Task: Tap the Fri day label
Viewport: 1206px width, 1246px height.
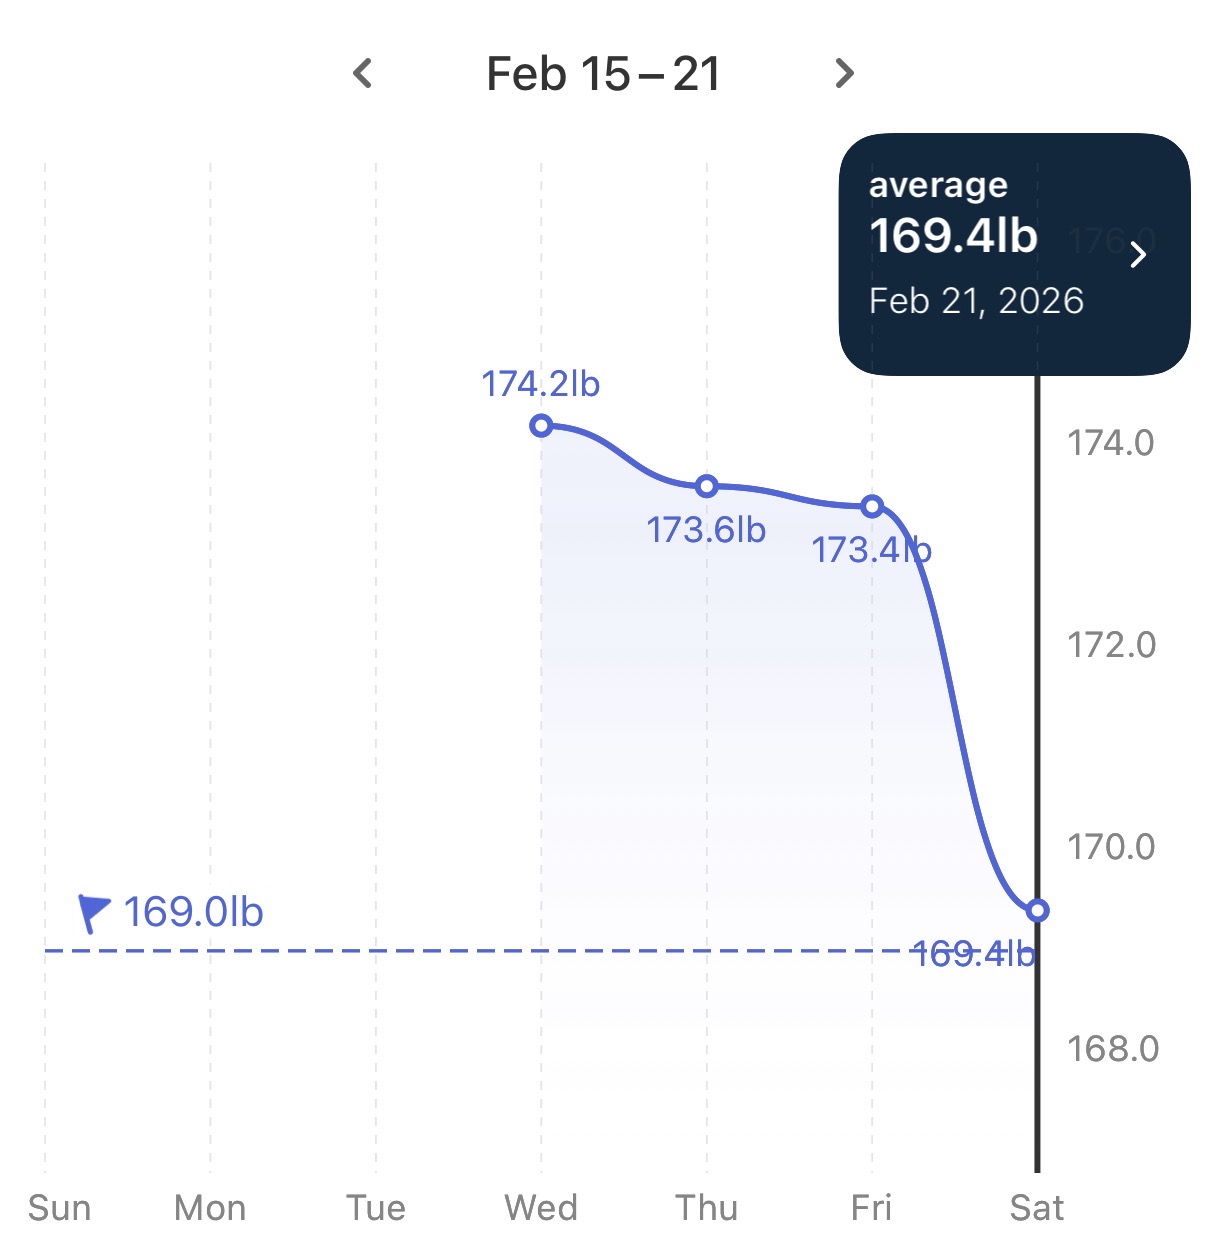Action: click(x=871, y=1208)
